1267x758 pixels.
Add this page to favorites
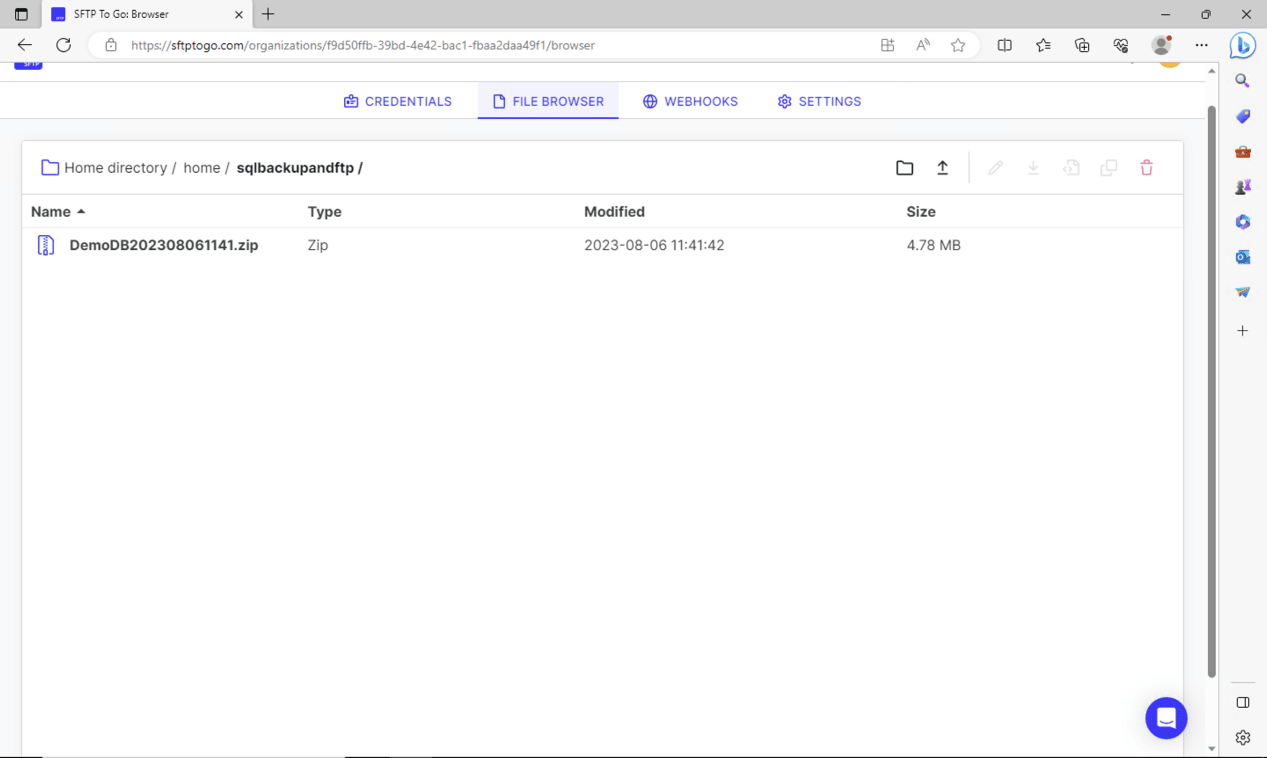[958, 45]
